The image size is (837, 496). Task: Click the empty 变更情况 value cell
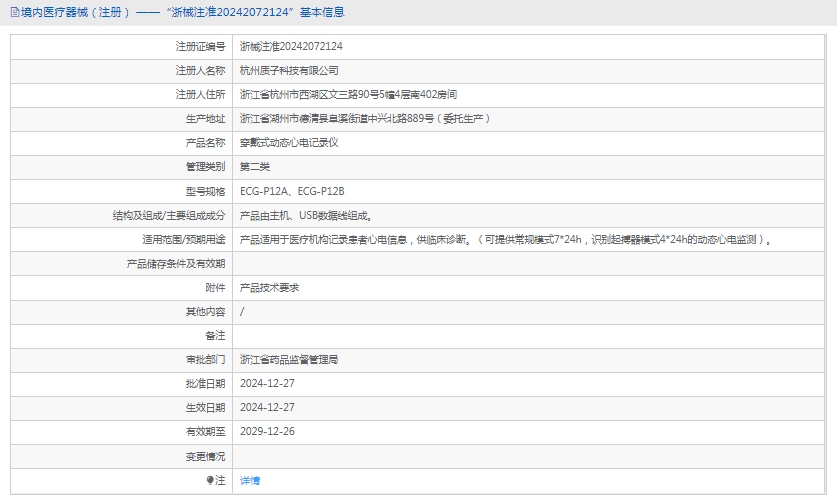[x=528, y=456]
